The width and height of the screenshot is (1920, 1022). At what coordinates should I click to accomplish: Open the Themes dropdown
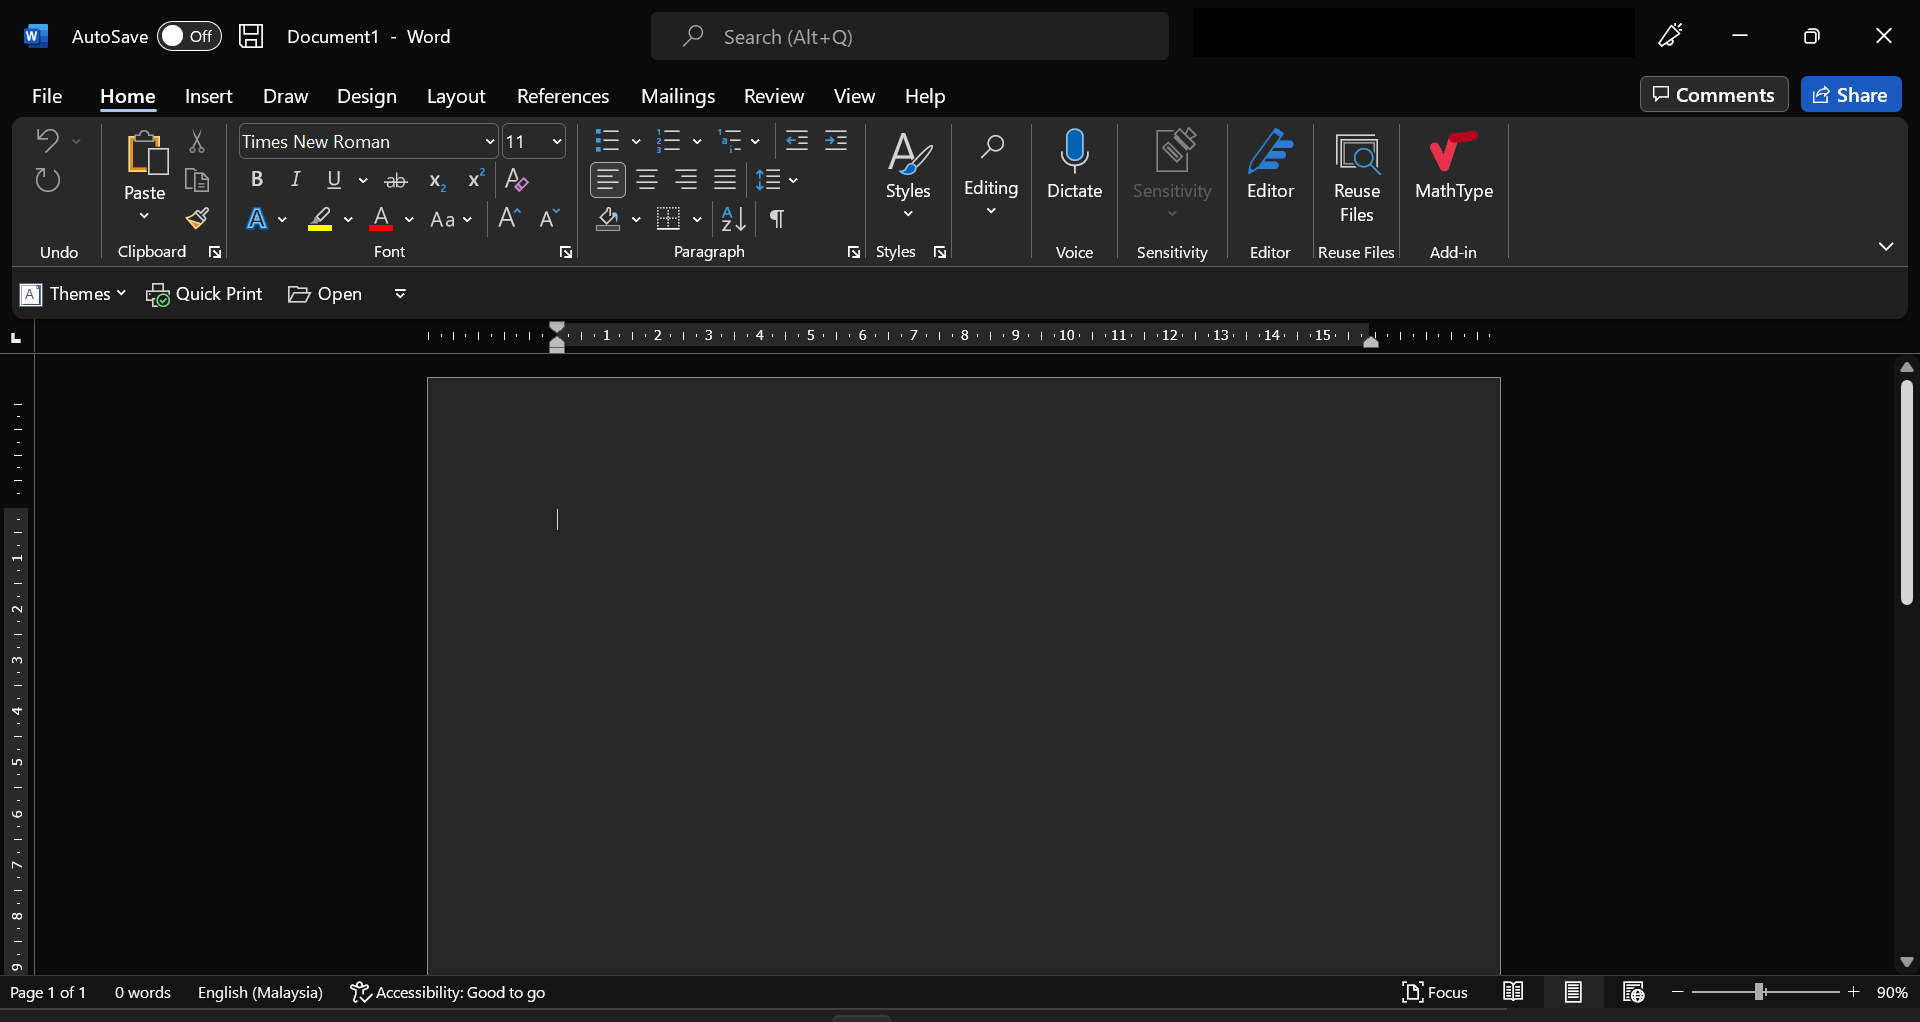pyautogui.click(x=74, y=294)
